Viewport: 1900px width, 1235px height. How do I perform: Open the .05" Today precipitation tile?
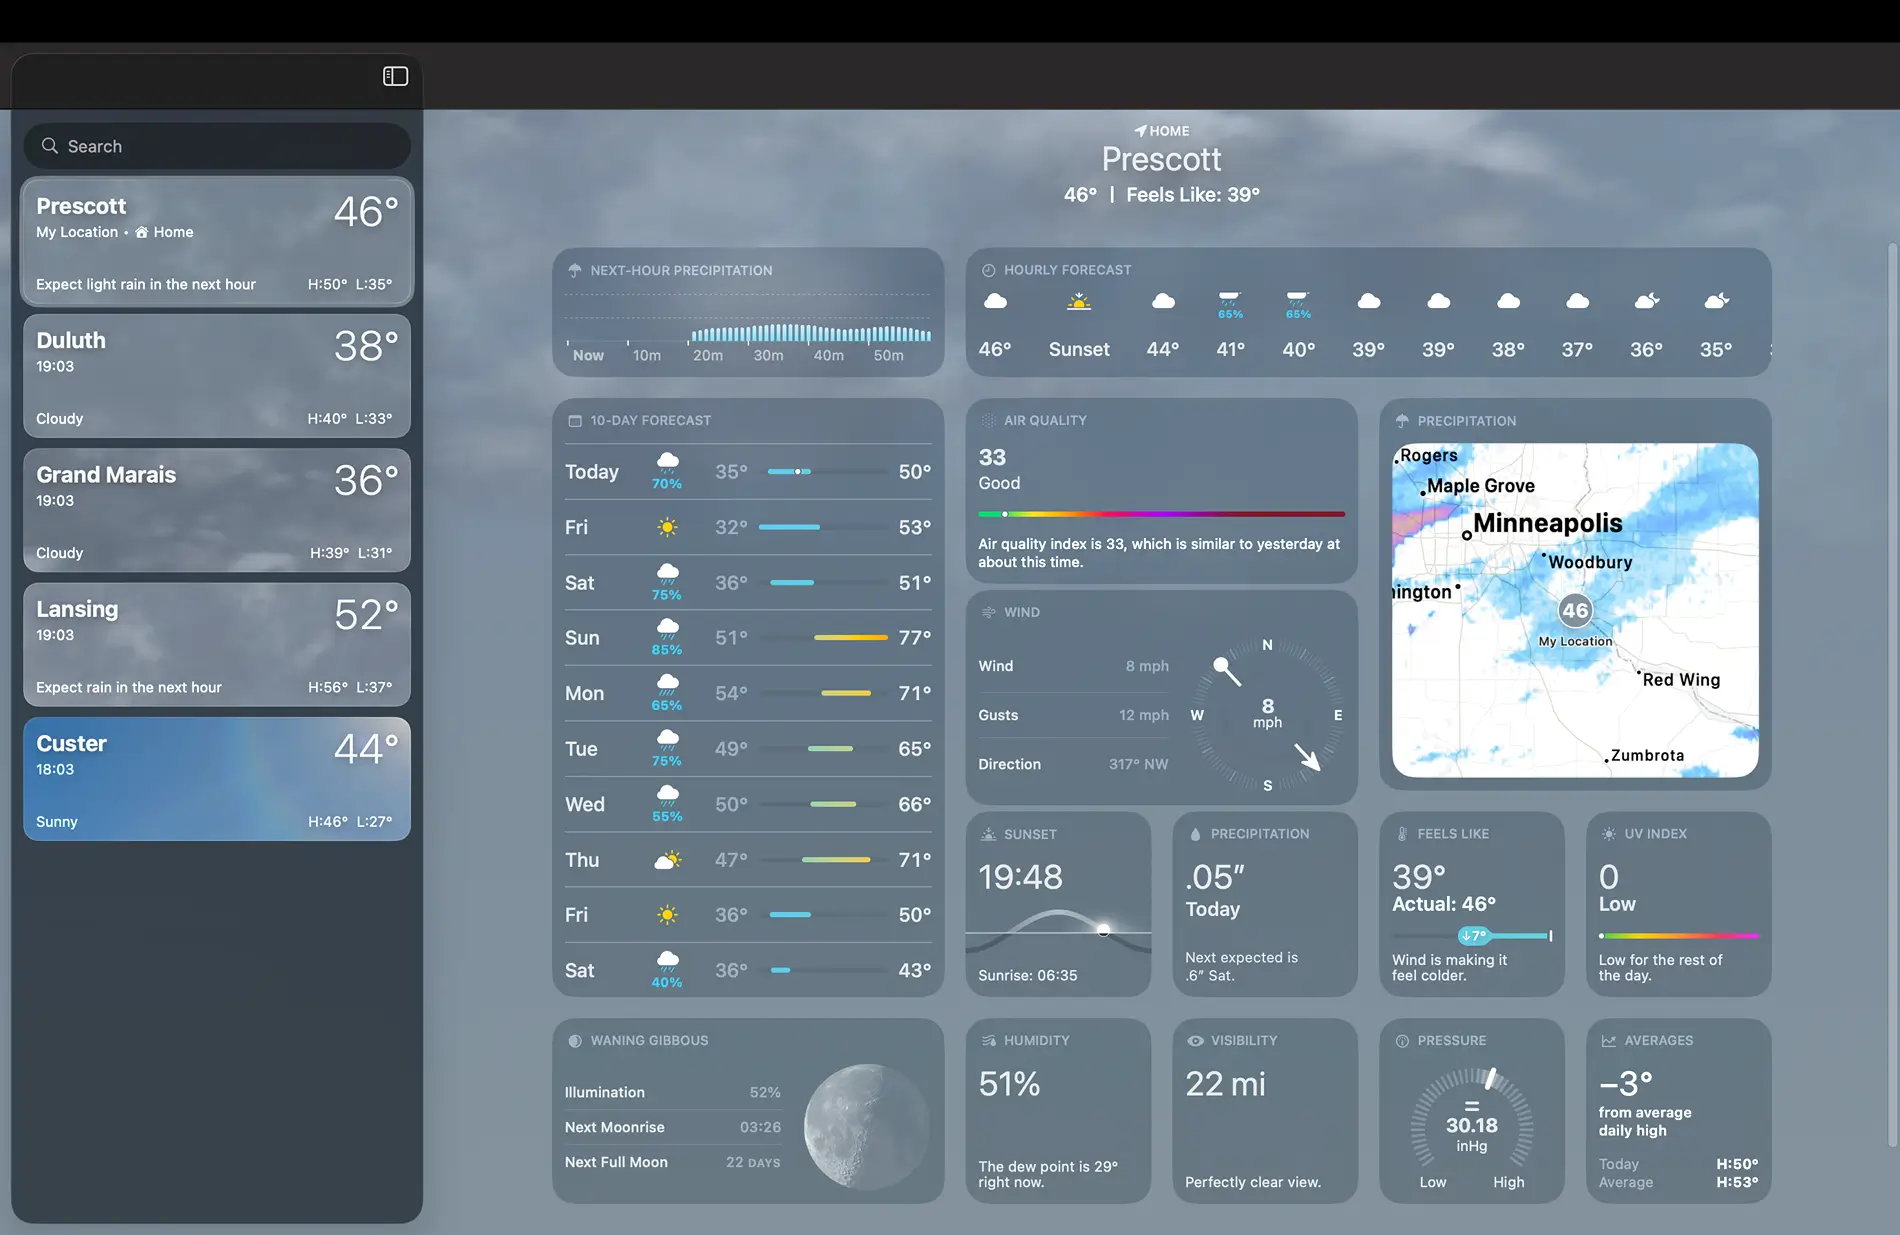[1265, 904]
